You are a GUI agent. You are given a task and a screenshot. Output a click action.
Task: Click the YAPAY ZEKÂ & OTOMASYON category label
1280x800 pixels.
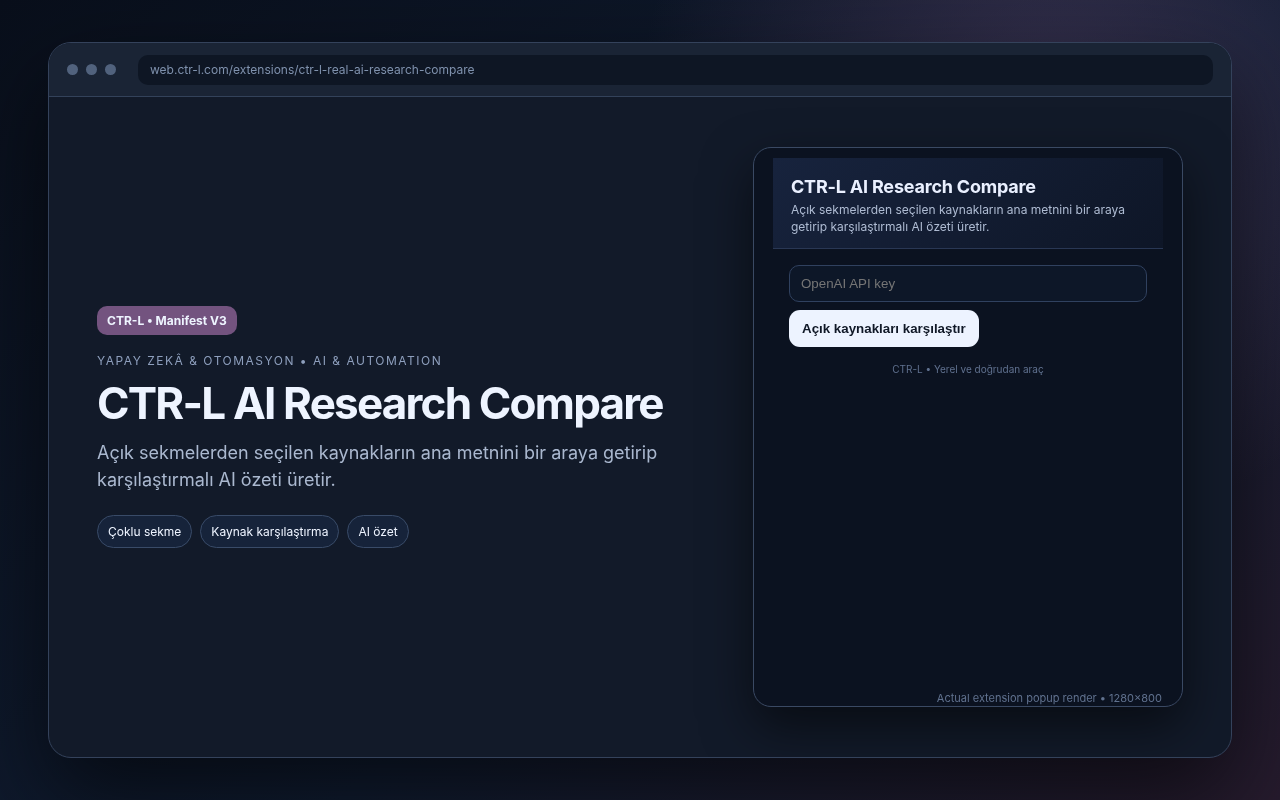tap(269, 361)
